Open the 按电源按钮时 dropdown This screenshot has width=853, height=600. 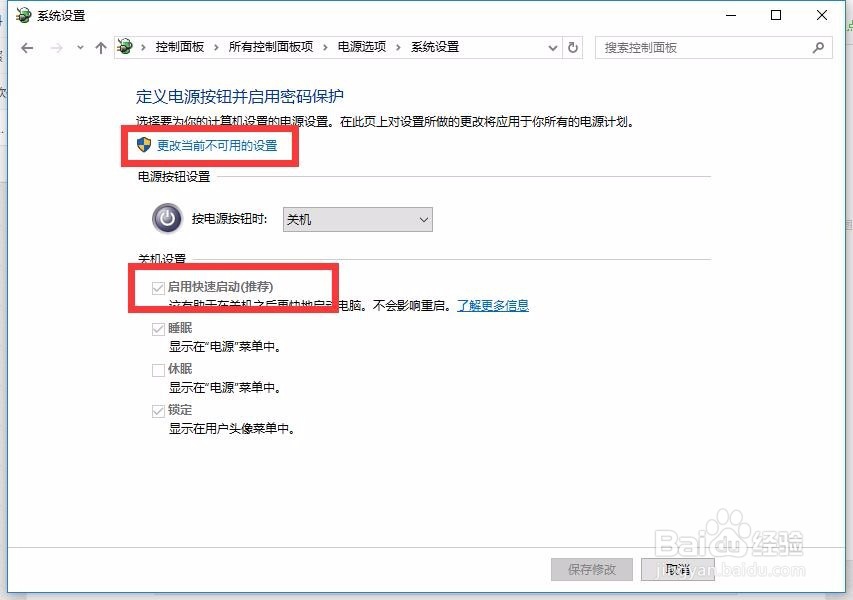coord(357,219)
